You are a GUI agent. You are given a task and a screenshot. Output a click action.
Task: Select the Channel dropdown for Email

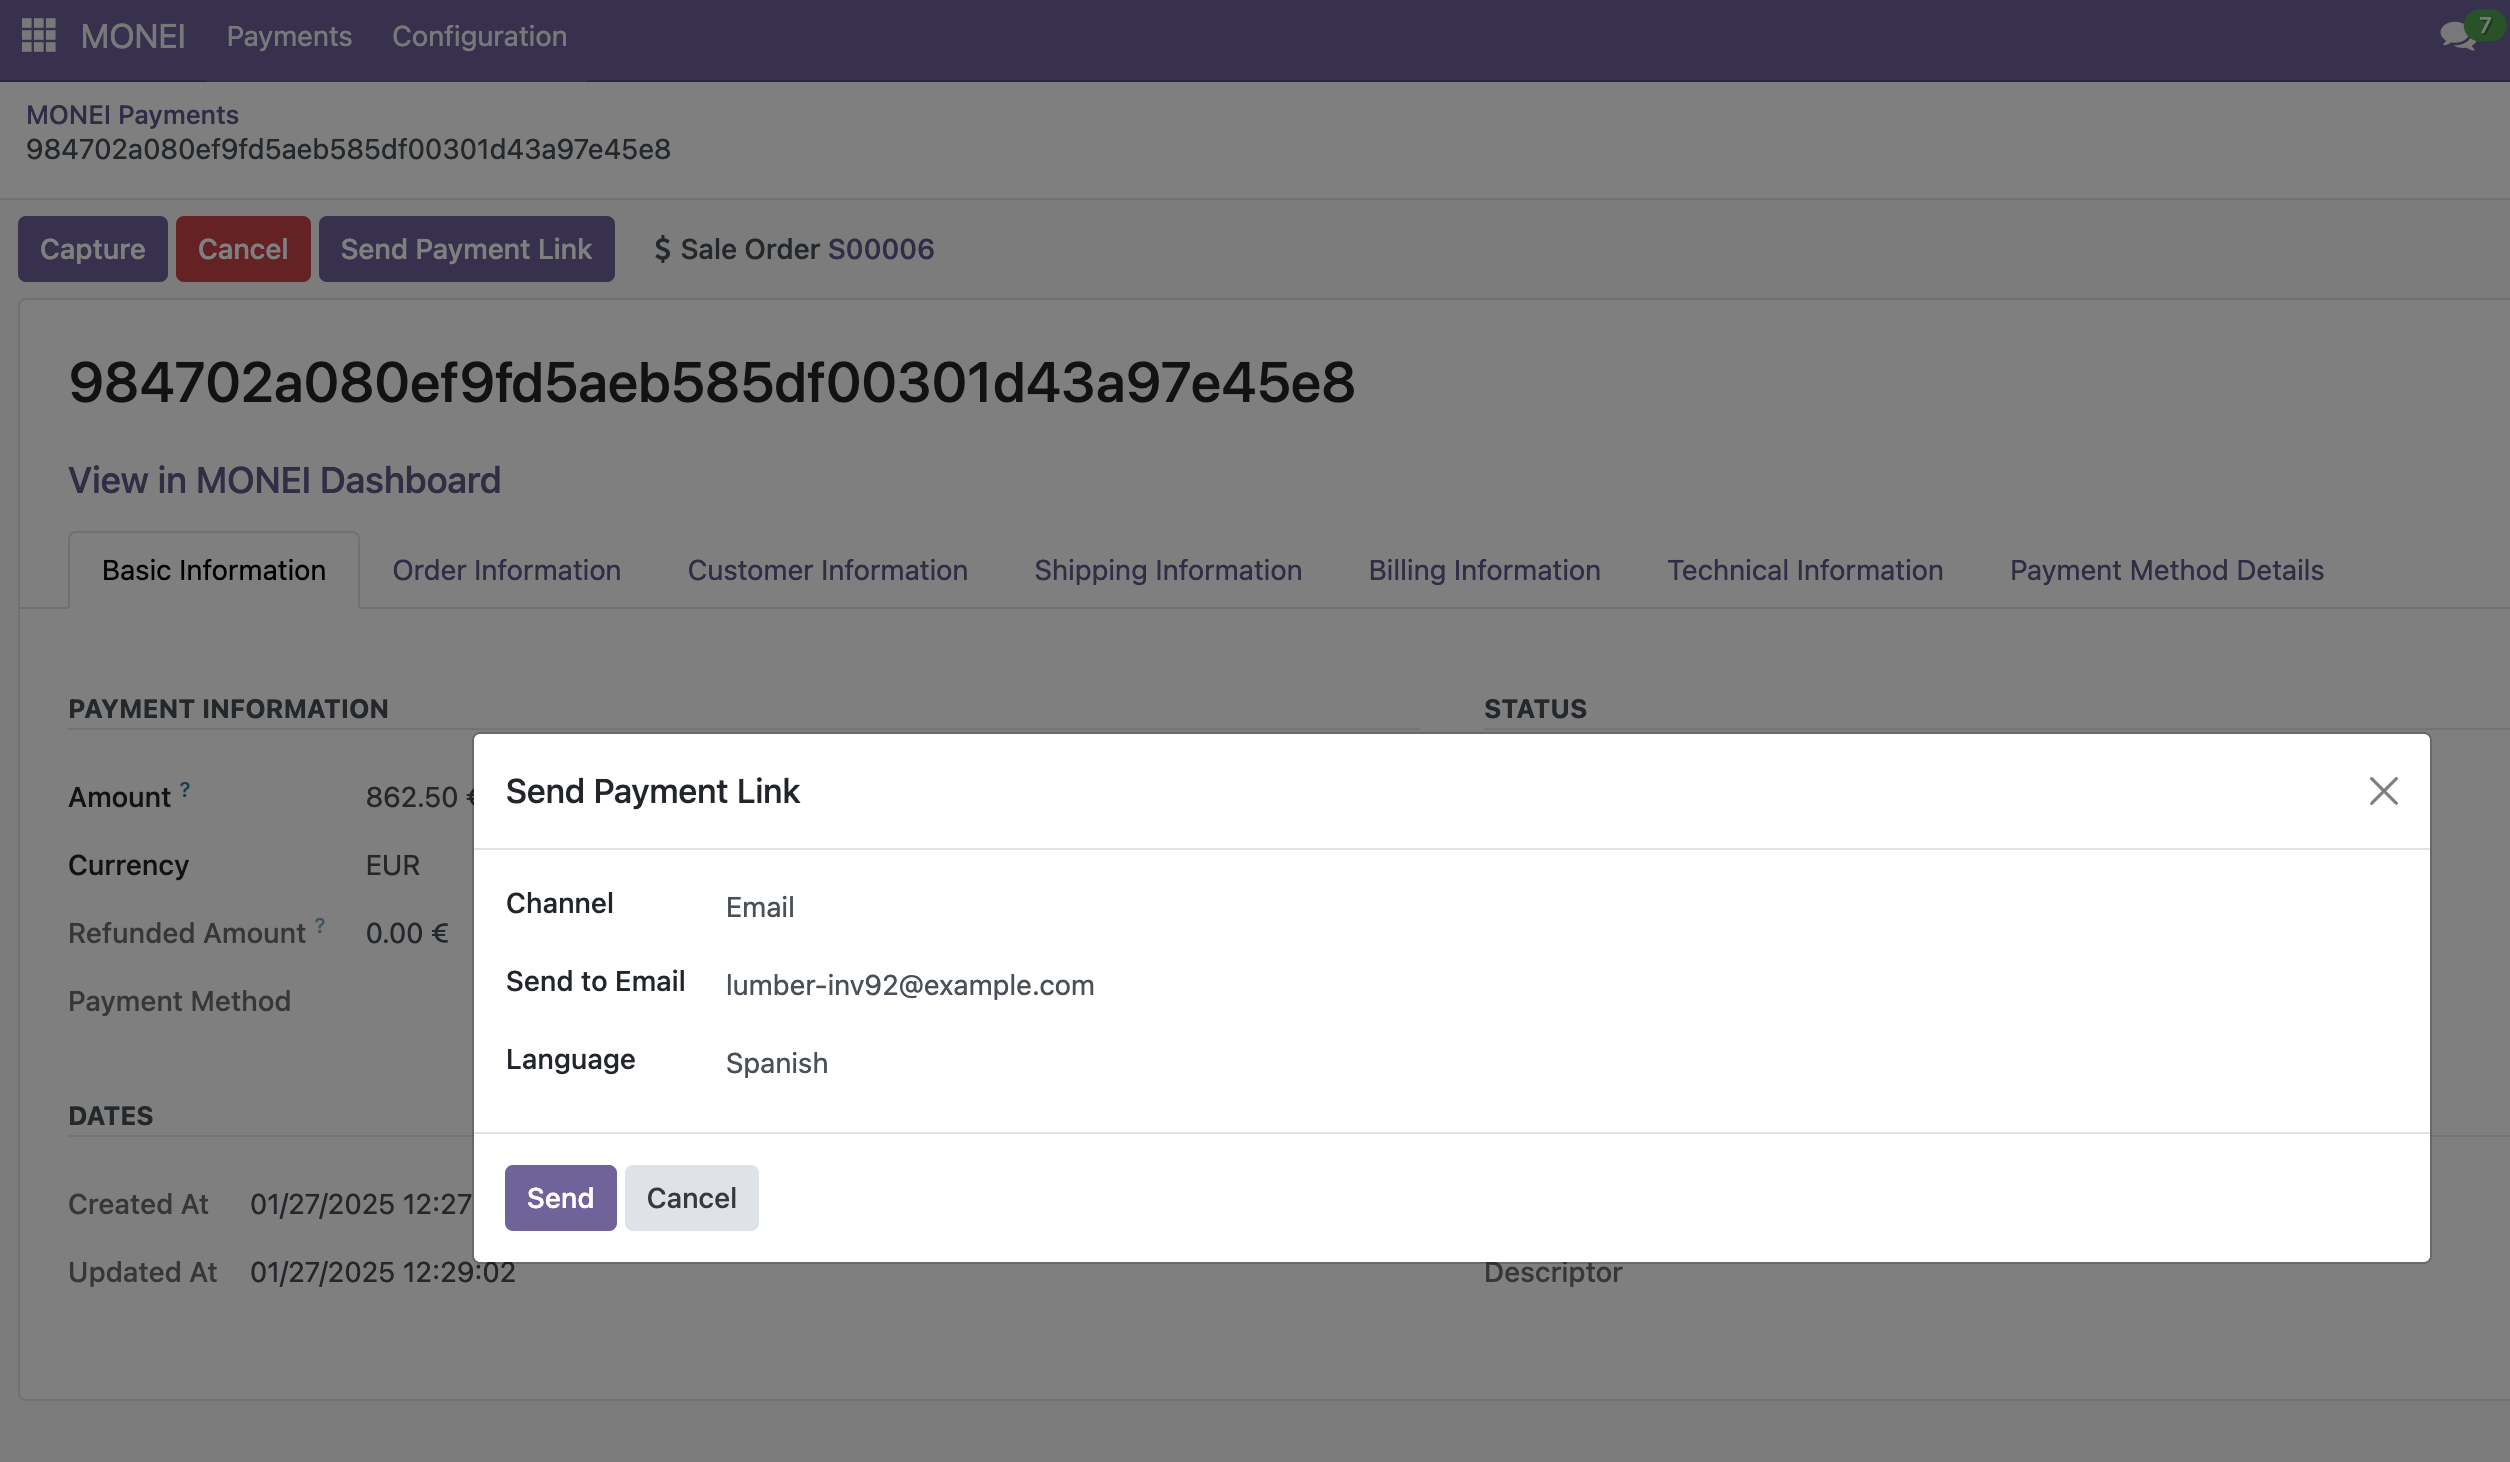pos(759,905)
